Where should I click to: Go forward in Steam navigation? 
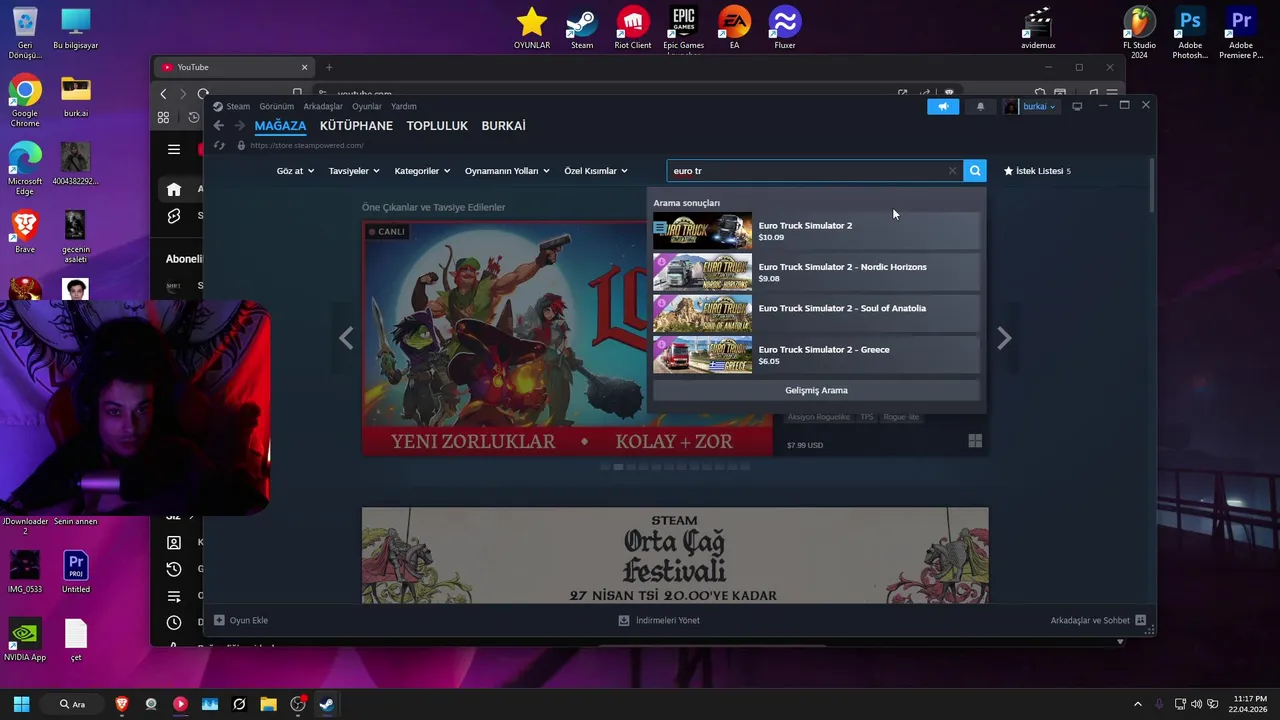[x=239, y=126]
